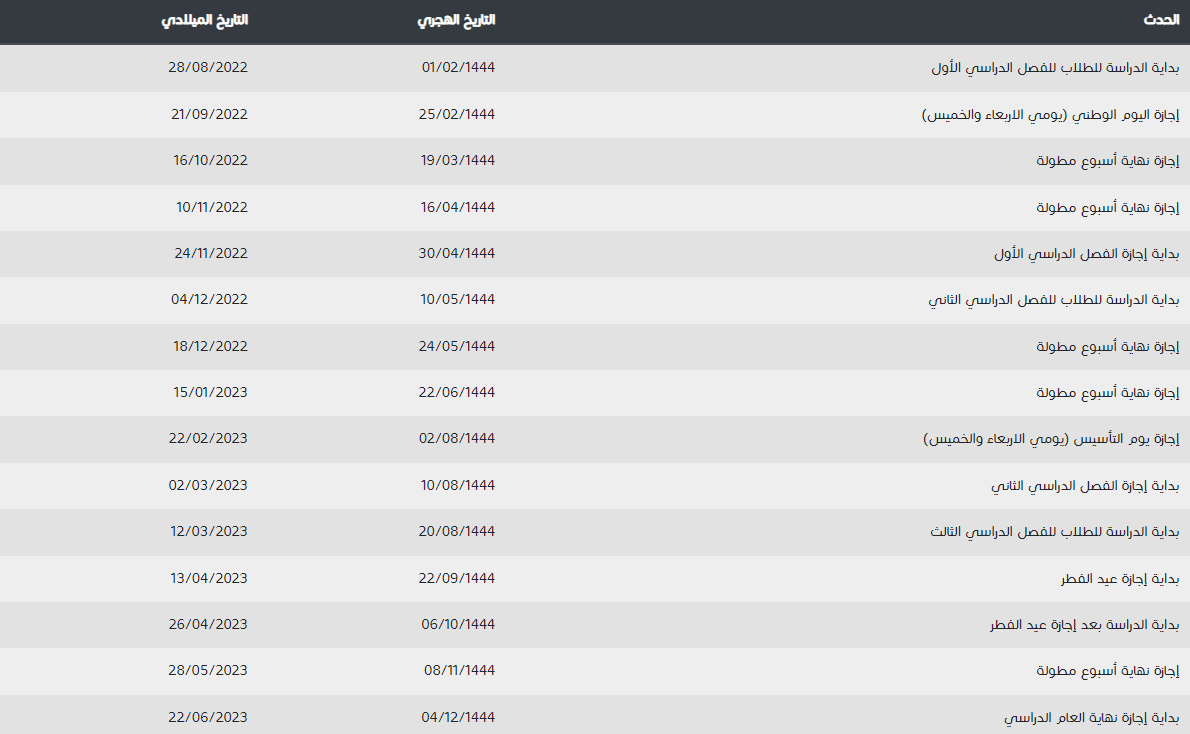Click بداية الدراسة للطلاب للفصل الدراسي الثاني
Viewport: 1190px width, 734px height.
click(1054, 300)
